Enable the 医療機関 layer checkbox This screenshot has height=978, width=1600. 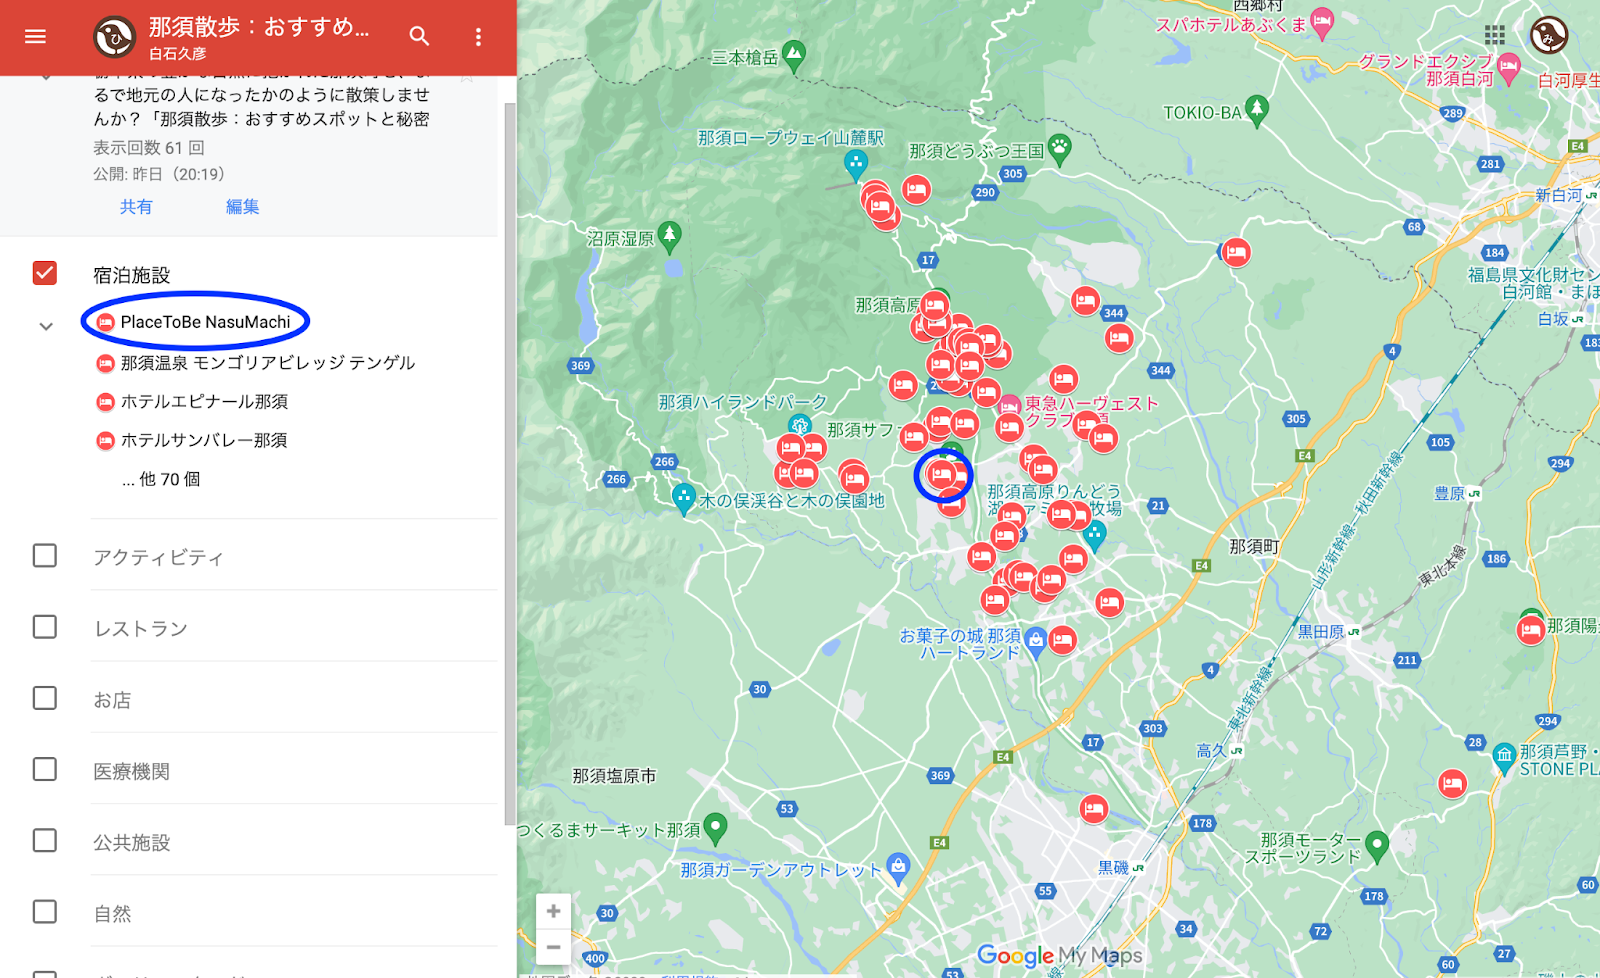[x=45, y=769]
